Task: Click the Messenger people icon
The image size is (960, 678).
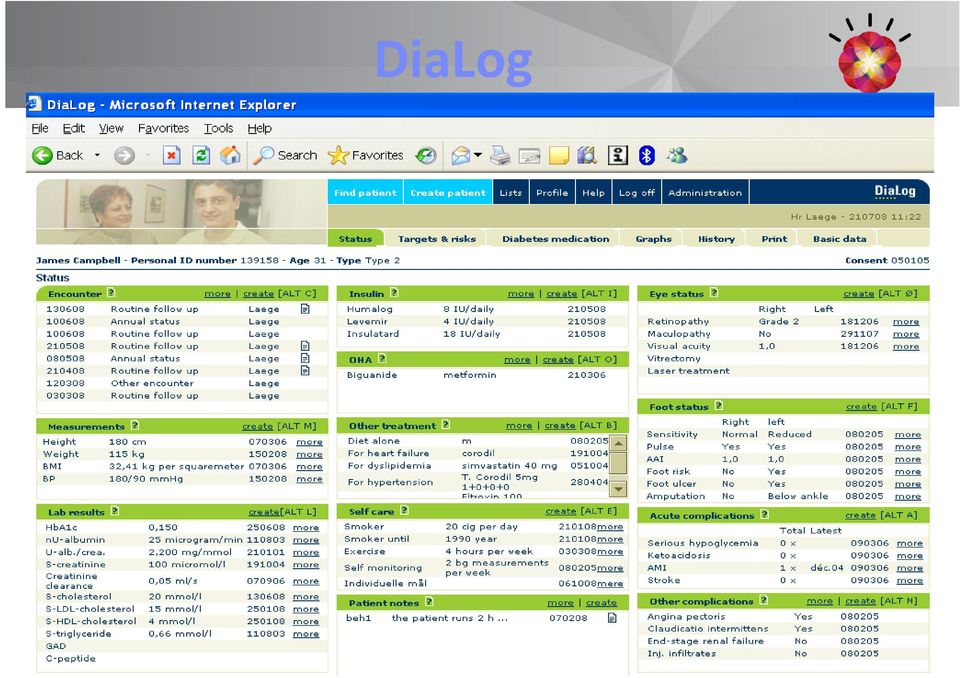Action: 677,156
